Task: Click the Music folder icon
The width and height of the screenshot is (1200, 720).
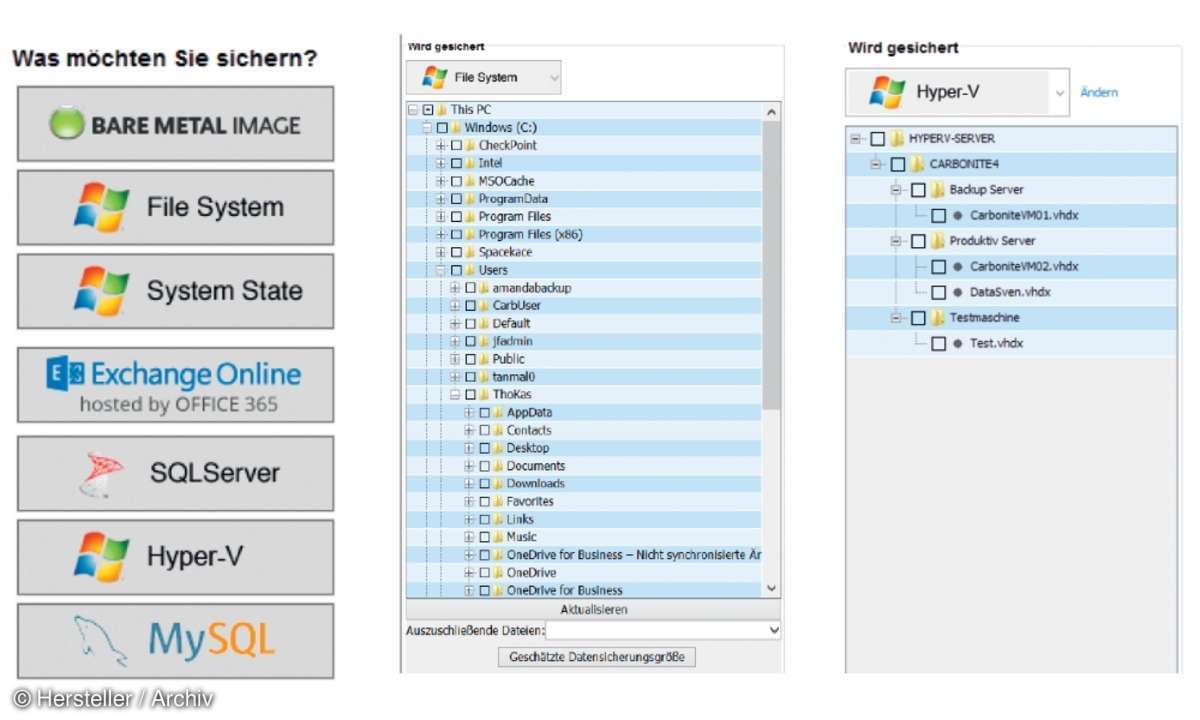Action: pyautogui.click(x=498, y=537)
